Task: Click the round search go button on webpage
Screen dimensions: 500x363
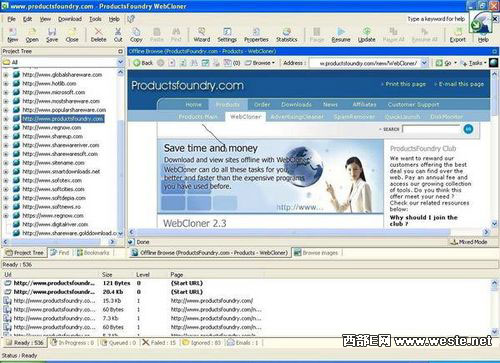Action: tap(468, 129)
